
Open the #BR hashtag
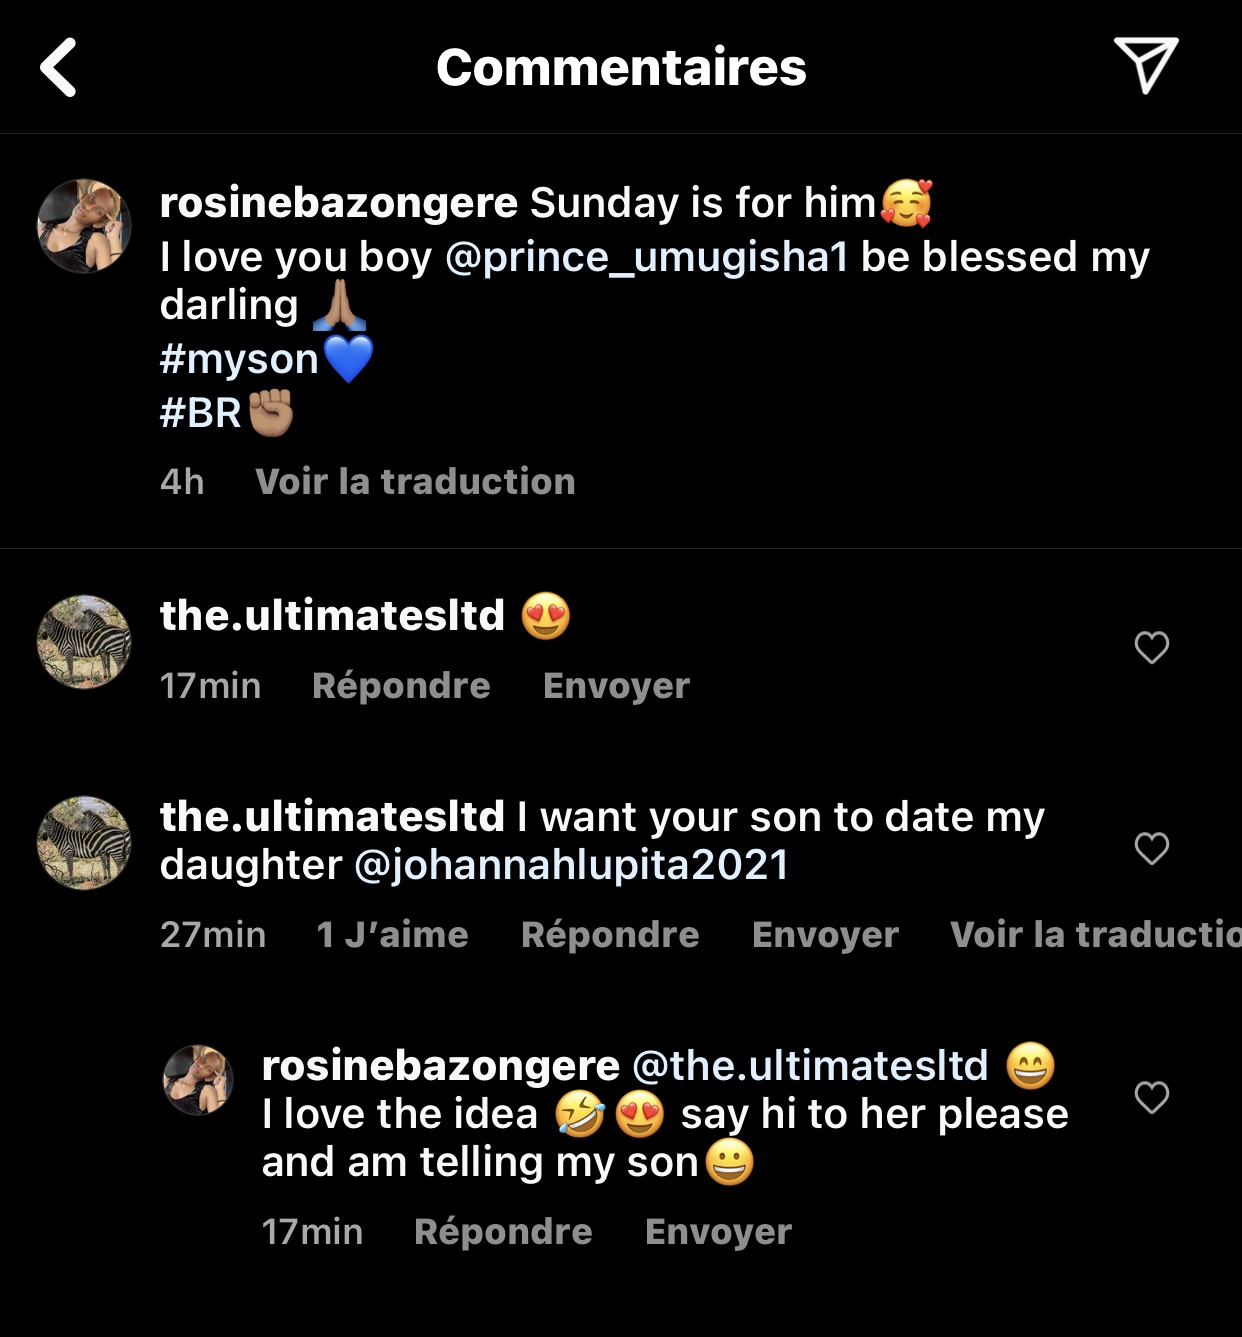201,413
